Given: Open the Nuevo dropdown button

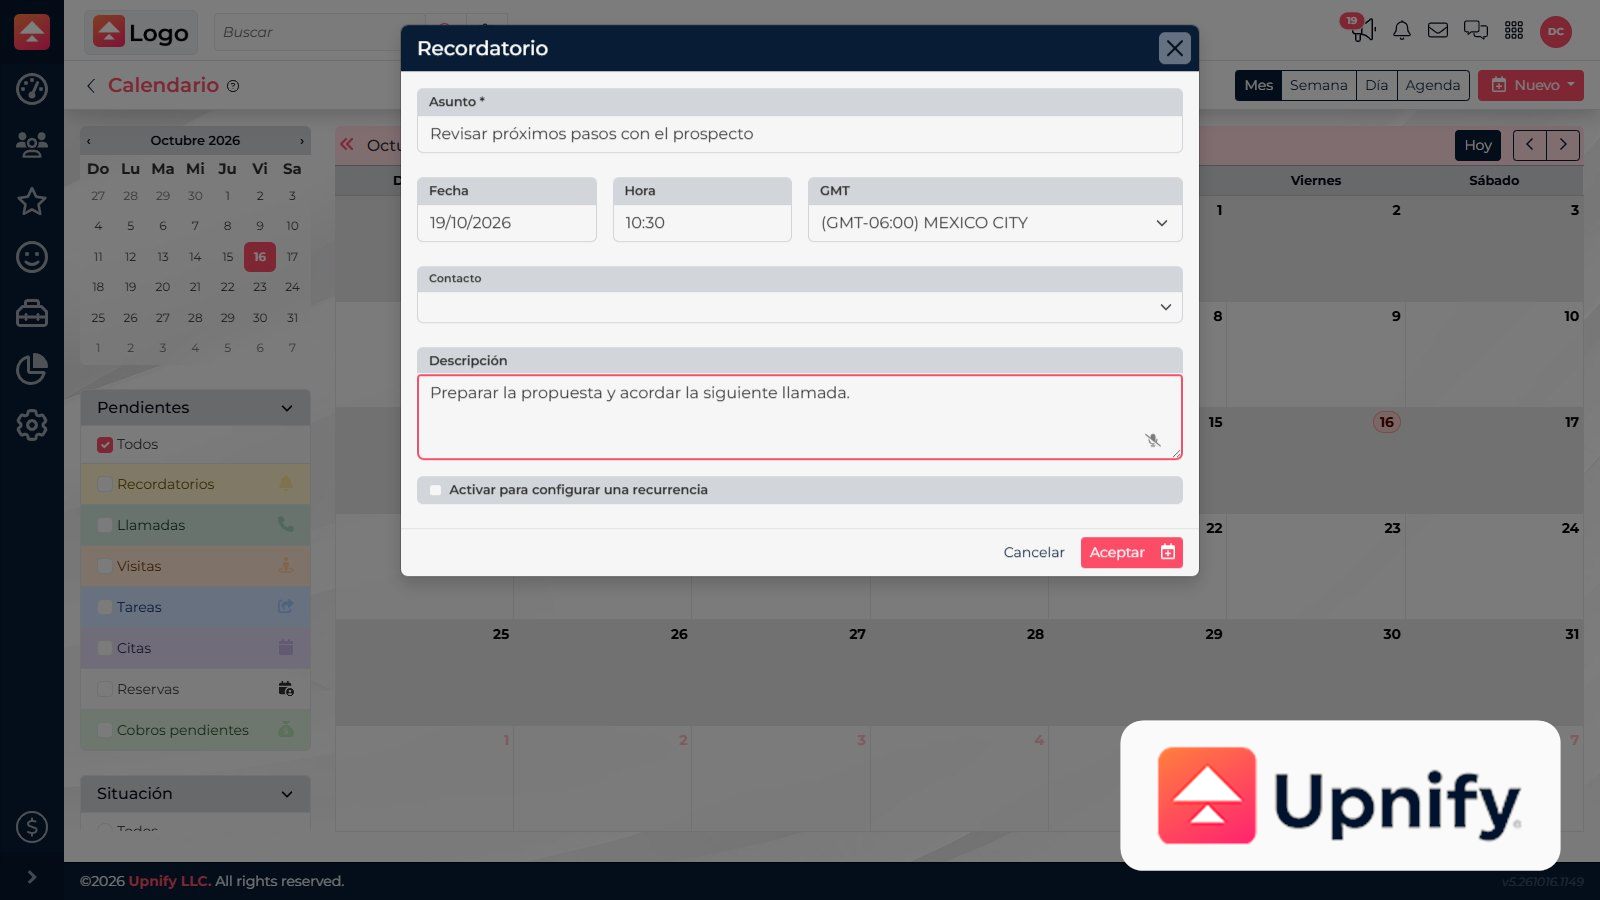Looking at the screenshot, I should (x=1531, y=85).
